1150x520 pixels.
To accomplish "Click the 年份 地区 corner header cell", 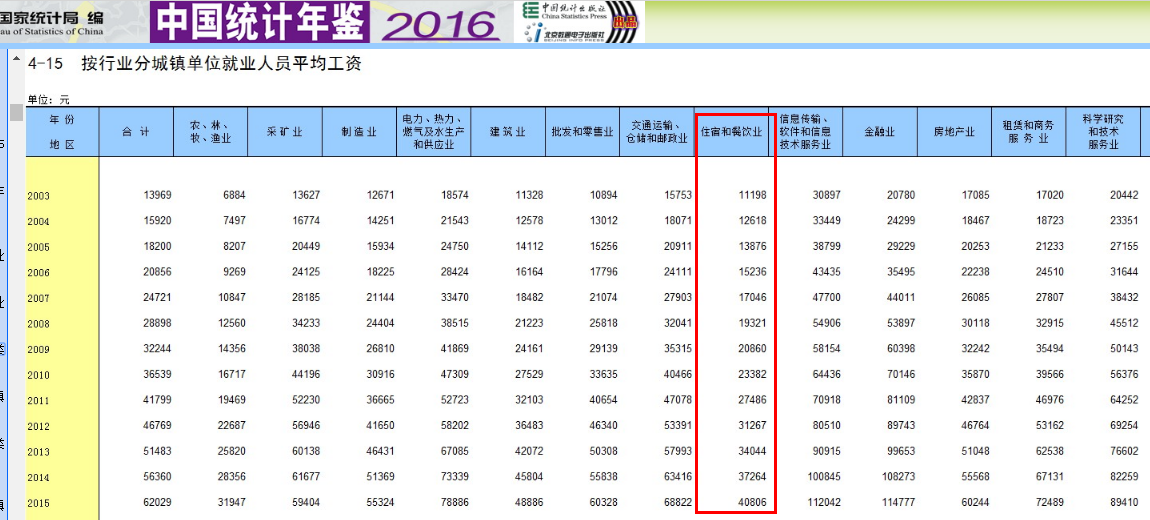I will [x=62, y=131].
